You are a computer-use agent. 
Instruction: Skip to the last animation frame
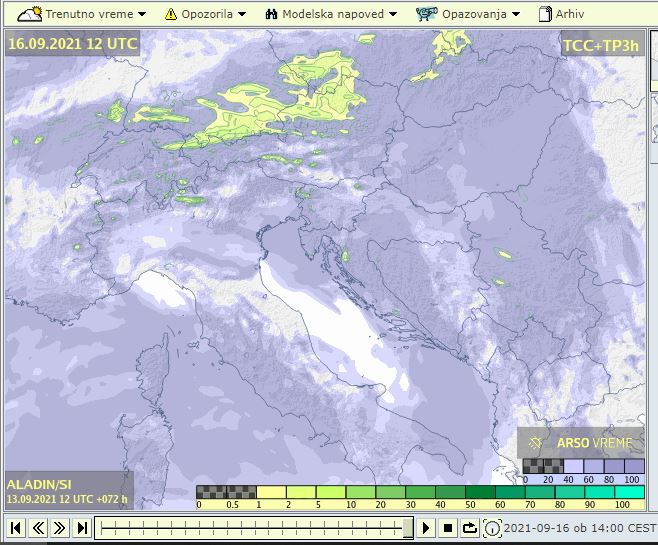tap(82, 528)
